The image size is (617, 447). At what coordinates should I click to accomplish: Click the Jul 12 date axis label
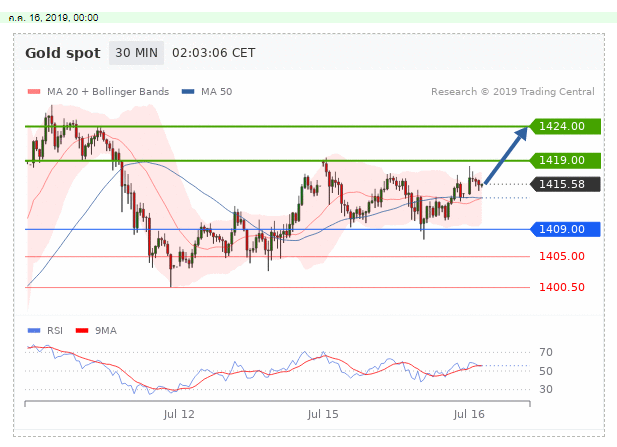(x=179, y=414)
